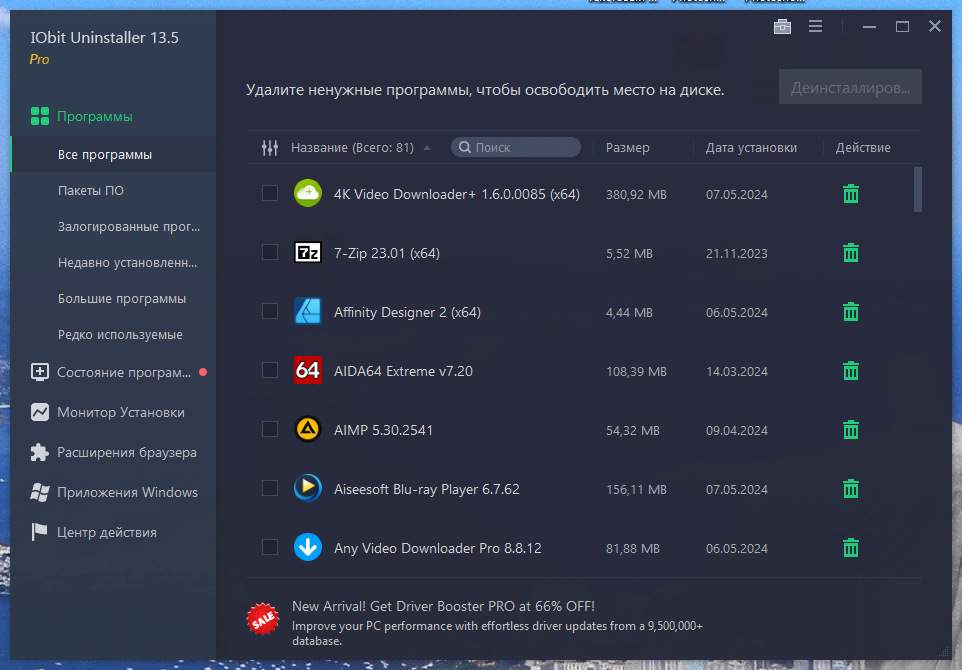Open the toolbox briefcase icon

[x=782, y=26]
